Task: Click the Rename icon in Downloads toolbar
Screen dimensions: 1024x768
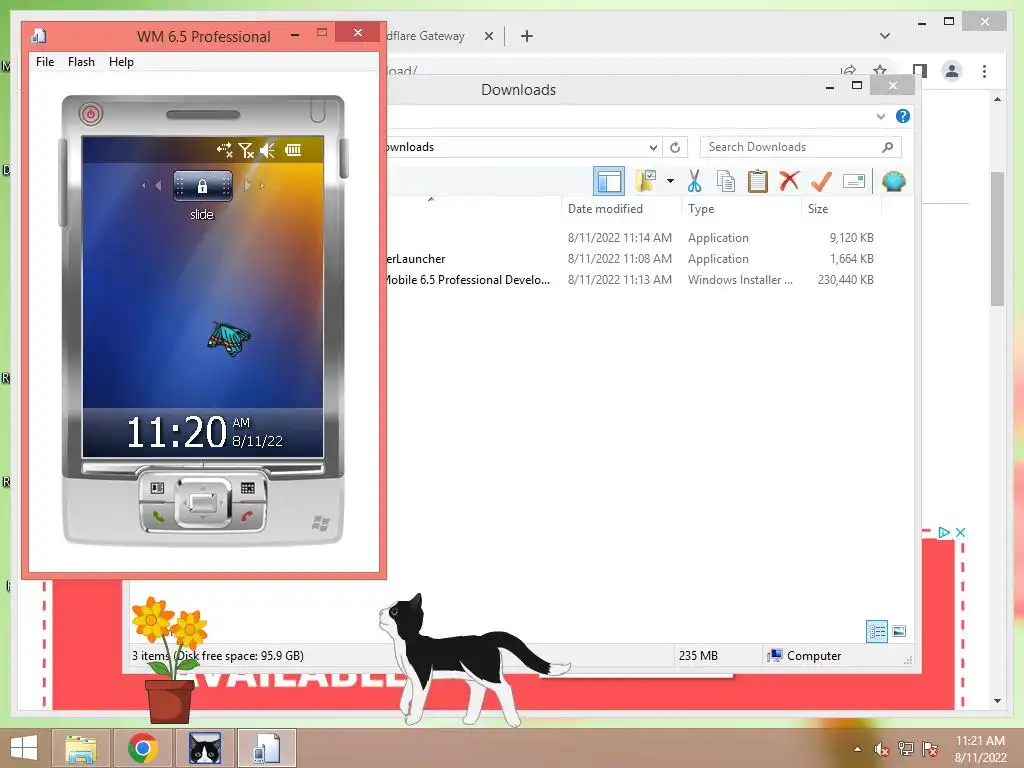Action: (854, 181)
